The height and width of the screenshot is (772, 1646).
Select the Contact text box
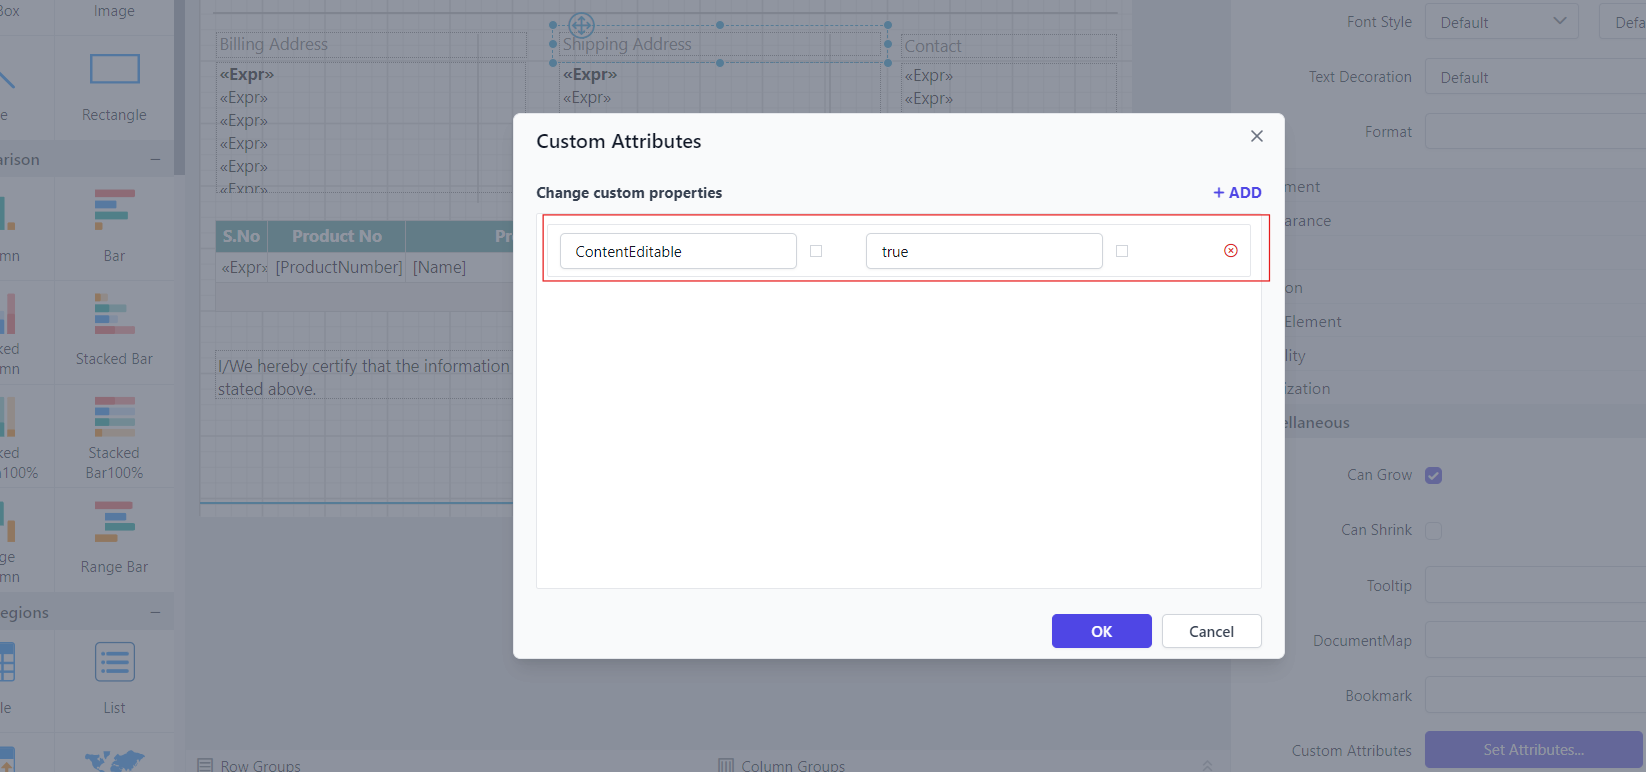[x=1009, y=46]
